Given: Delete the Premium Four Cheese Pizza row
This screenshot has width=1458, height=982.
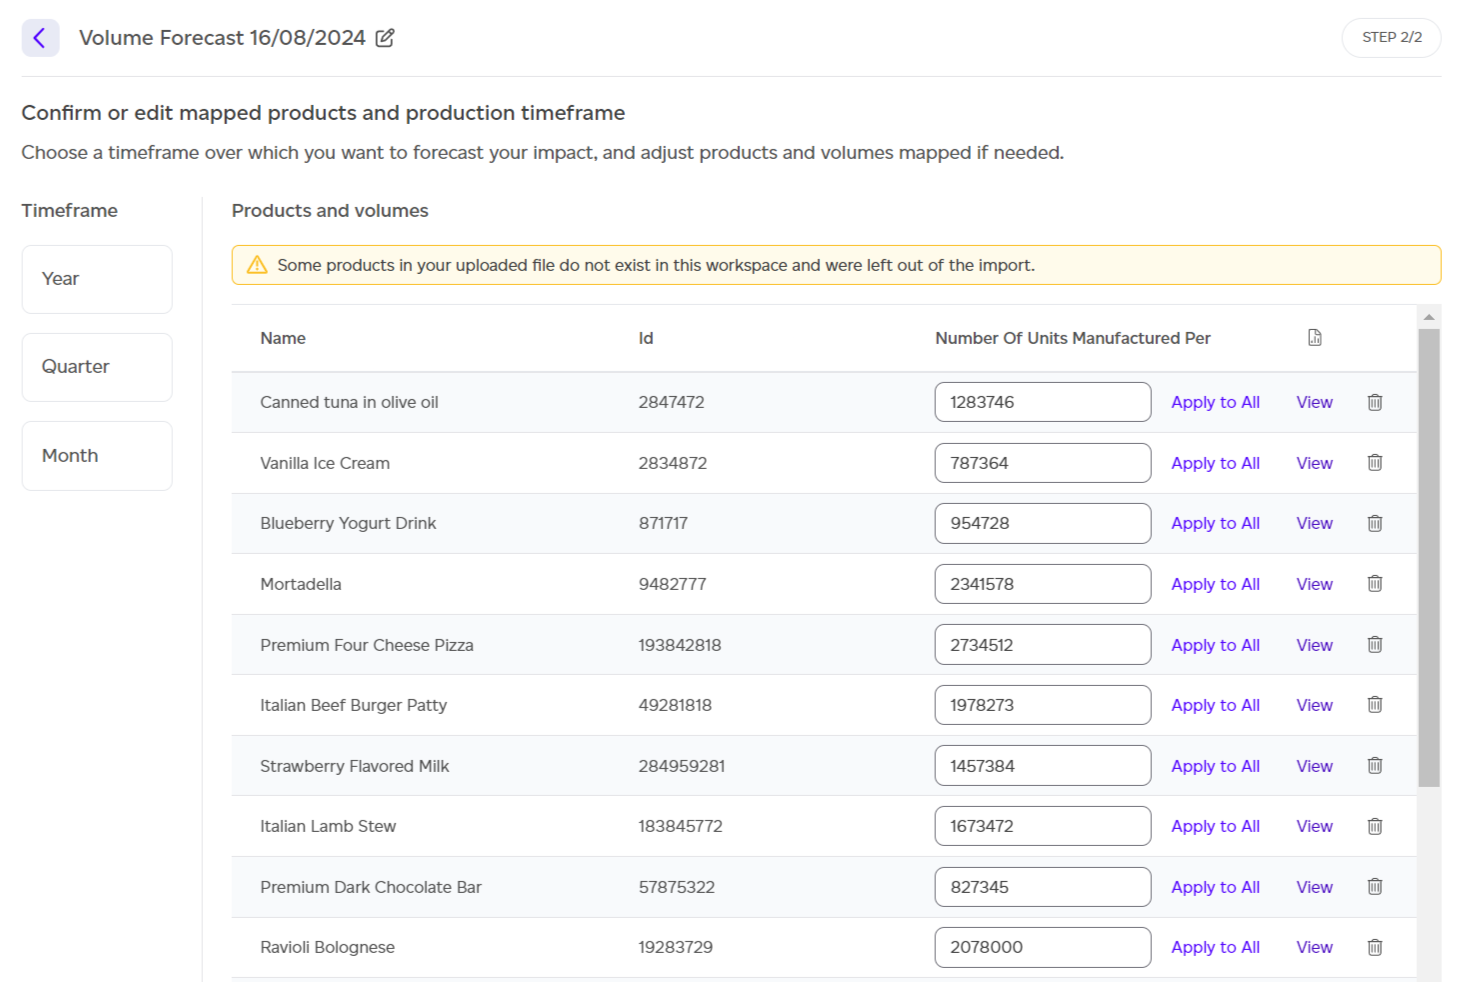Looking at the screenshot, I should [x=1375, y=645].
